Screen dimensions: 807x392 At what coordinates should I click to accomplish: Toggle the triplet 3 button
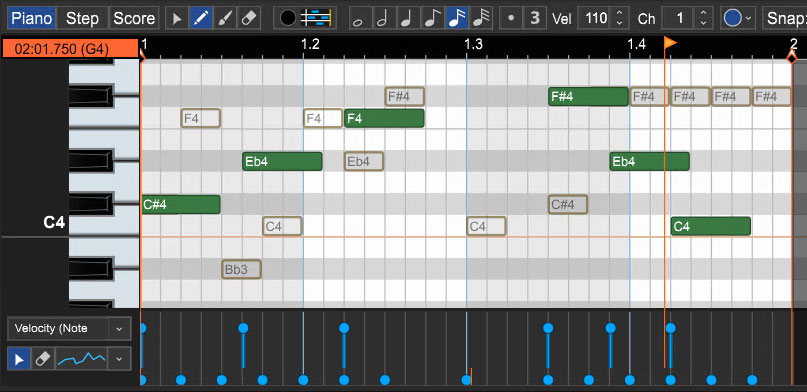click(x=535, y=19)
